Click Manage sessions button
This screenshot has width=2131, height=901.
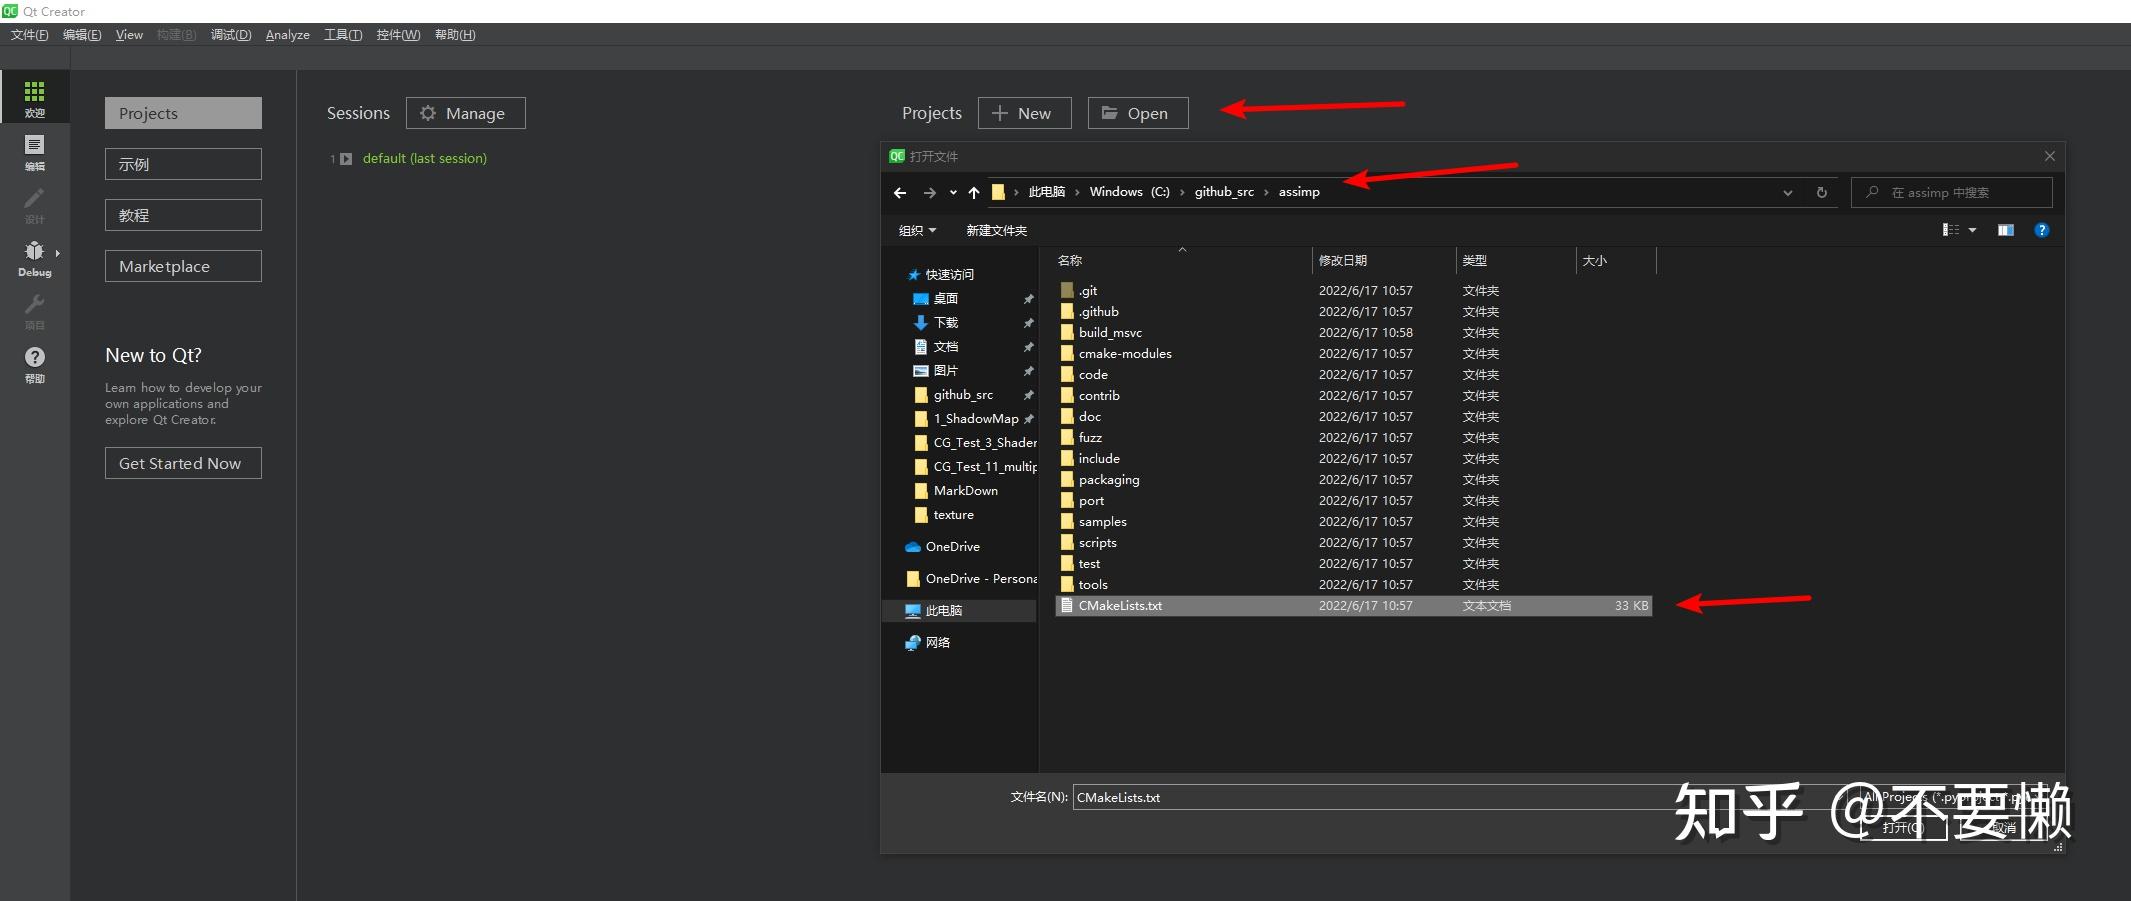[x=465, y=113]
